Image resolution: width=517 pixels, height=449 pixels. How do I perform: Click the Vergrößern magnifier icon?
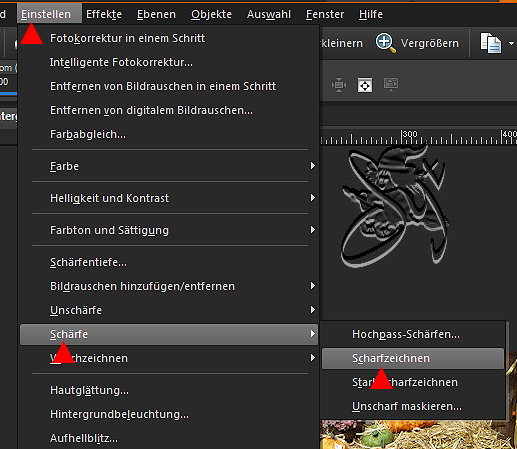[x=386, y=43]
